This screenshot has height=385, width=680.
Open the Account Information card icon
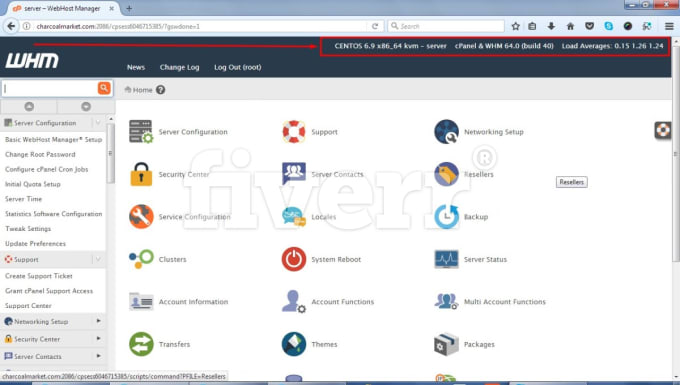[x=141, y=301]
